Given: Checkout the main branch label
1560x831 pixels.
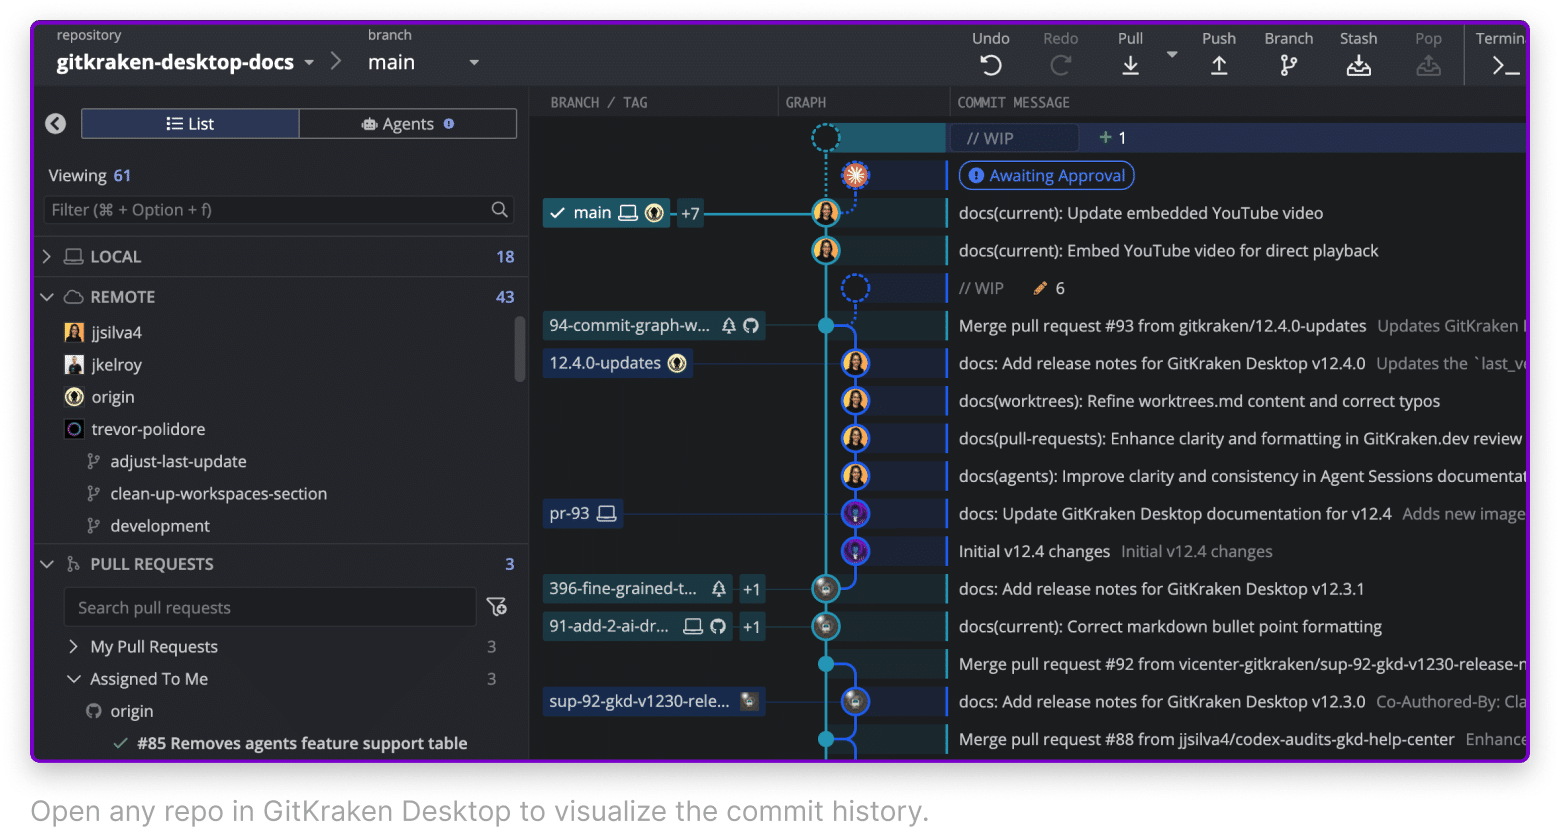Looking at the screenshot, I should [x=606, y=213].
